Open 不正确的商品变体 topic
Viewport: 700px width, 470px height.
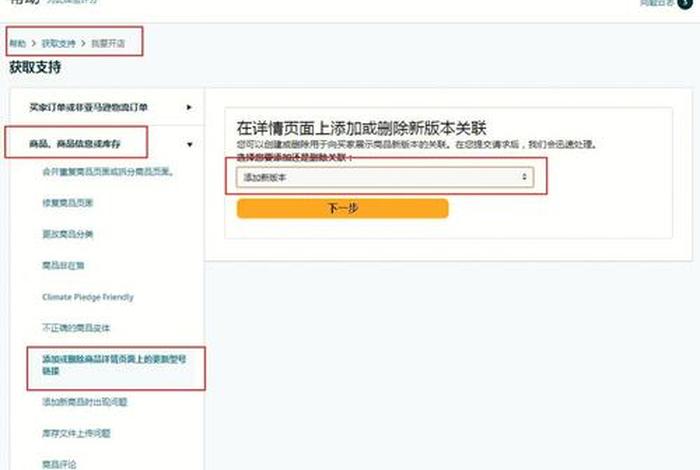[76, 328]
